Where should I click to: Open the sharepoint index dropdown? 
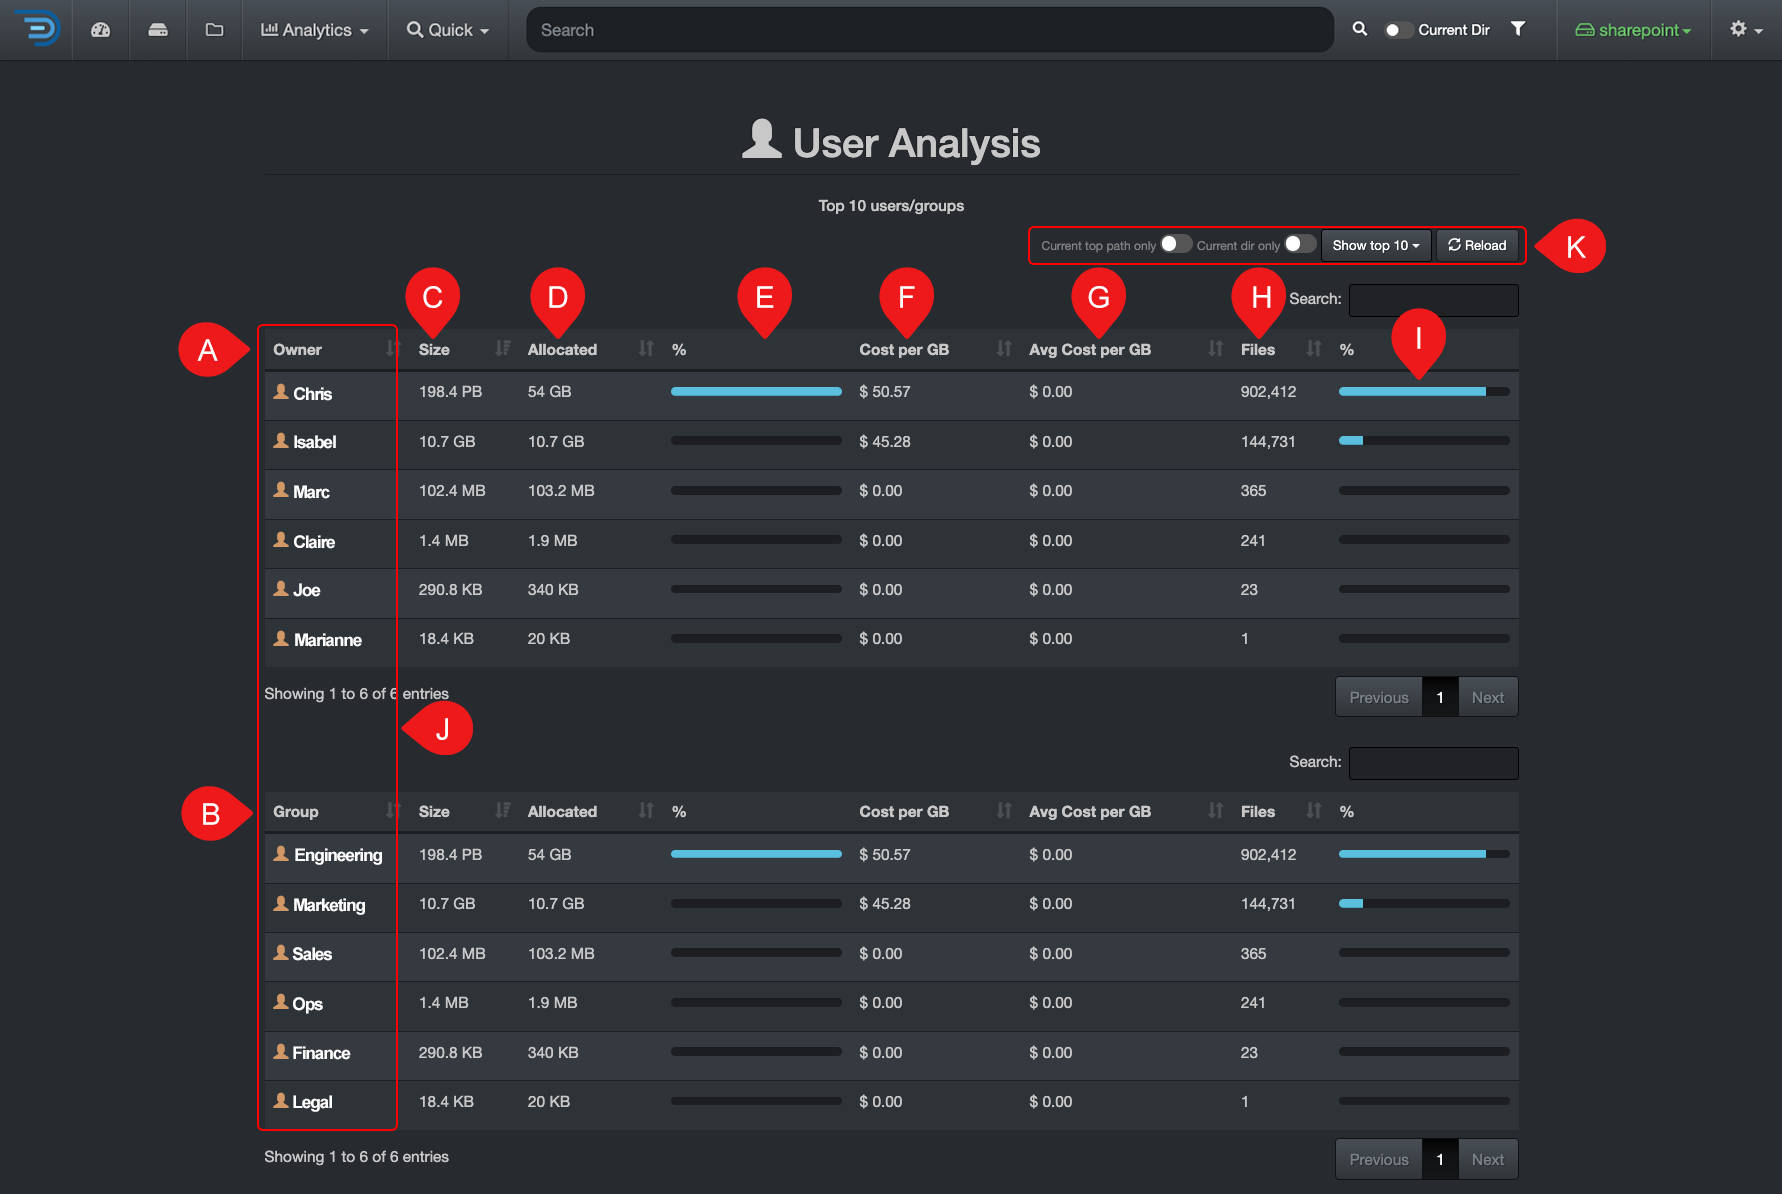pyautogui.click(x=1633, y=30)
